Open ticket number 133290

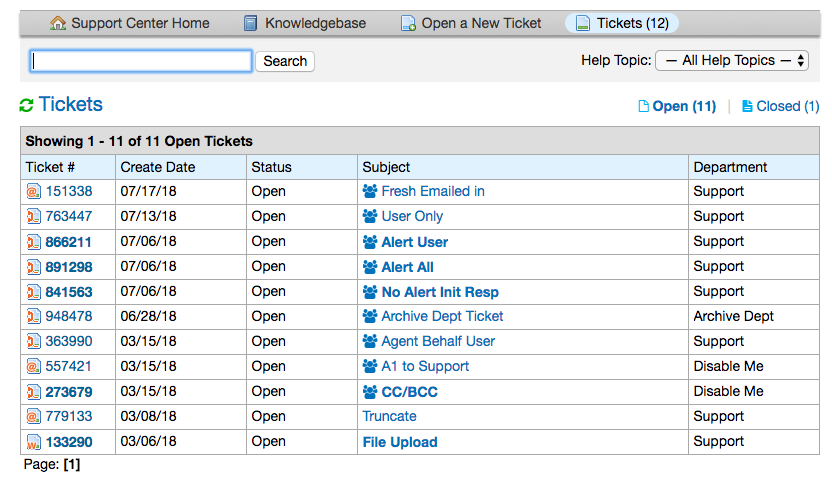tap(69, 442)
